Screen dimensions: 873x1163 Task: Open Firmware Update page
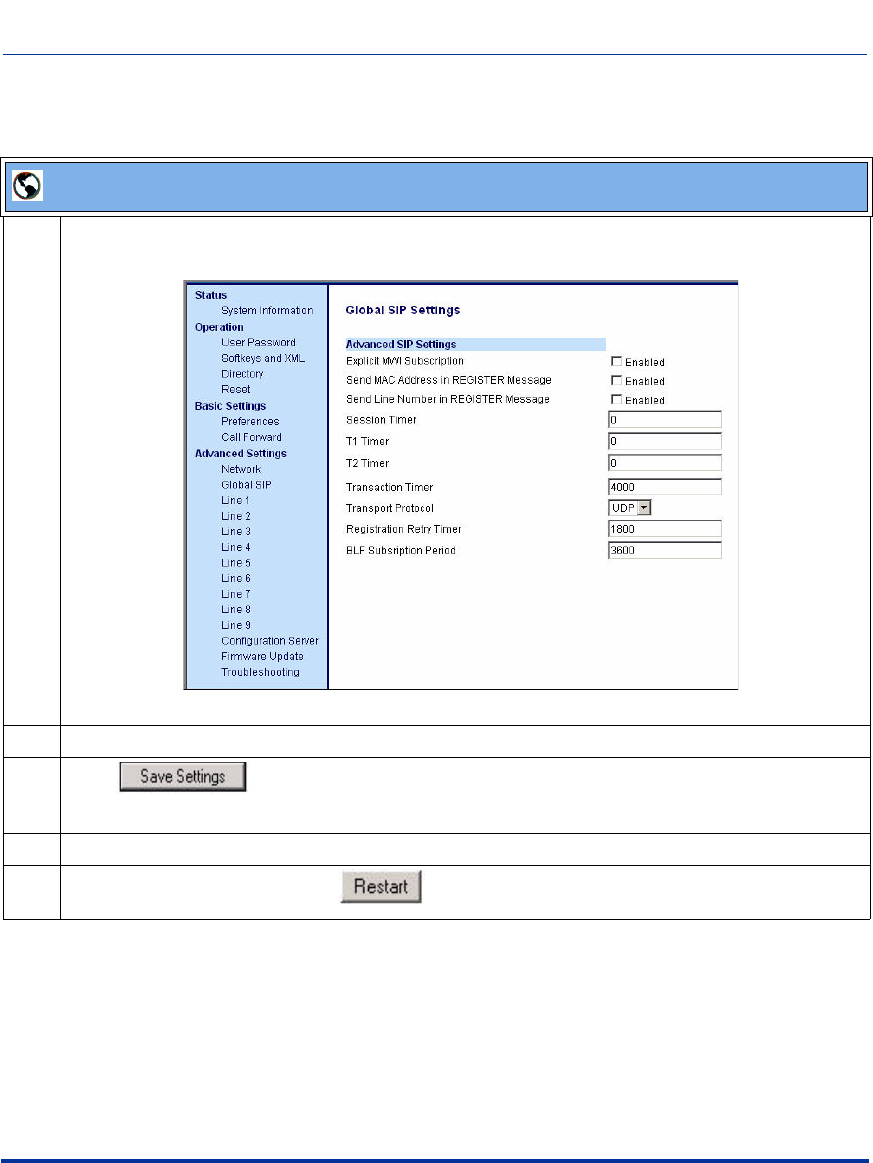tap(262, 656)
